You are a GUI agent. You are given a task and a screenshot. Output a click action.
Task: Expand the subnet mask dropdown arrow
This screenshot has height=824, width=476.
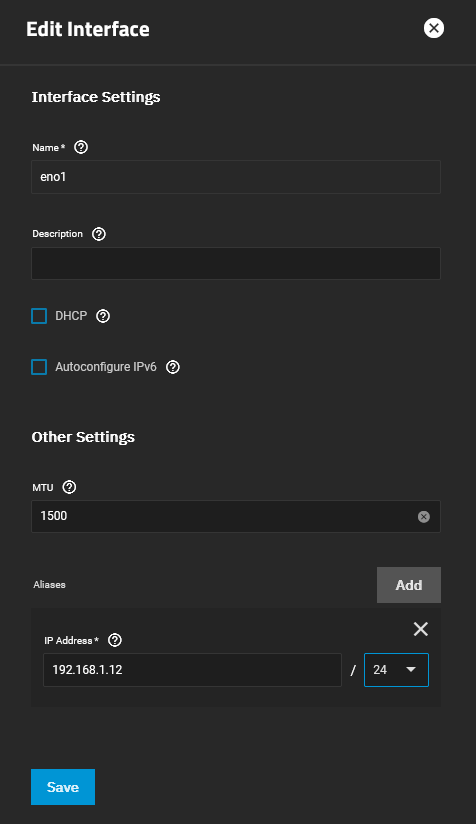pos(411,670)
